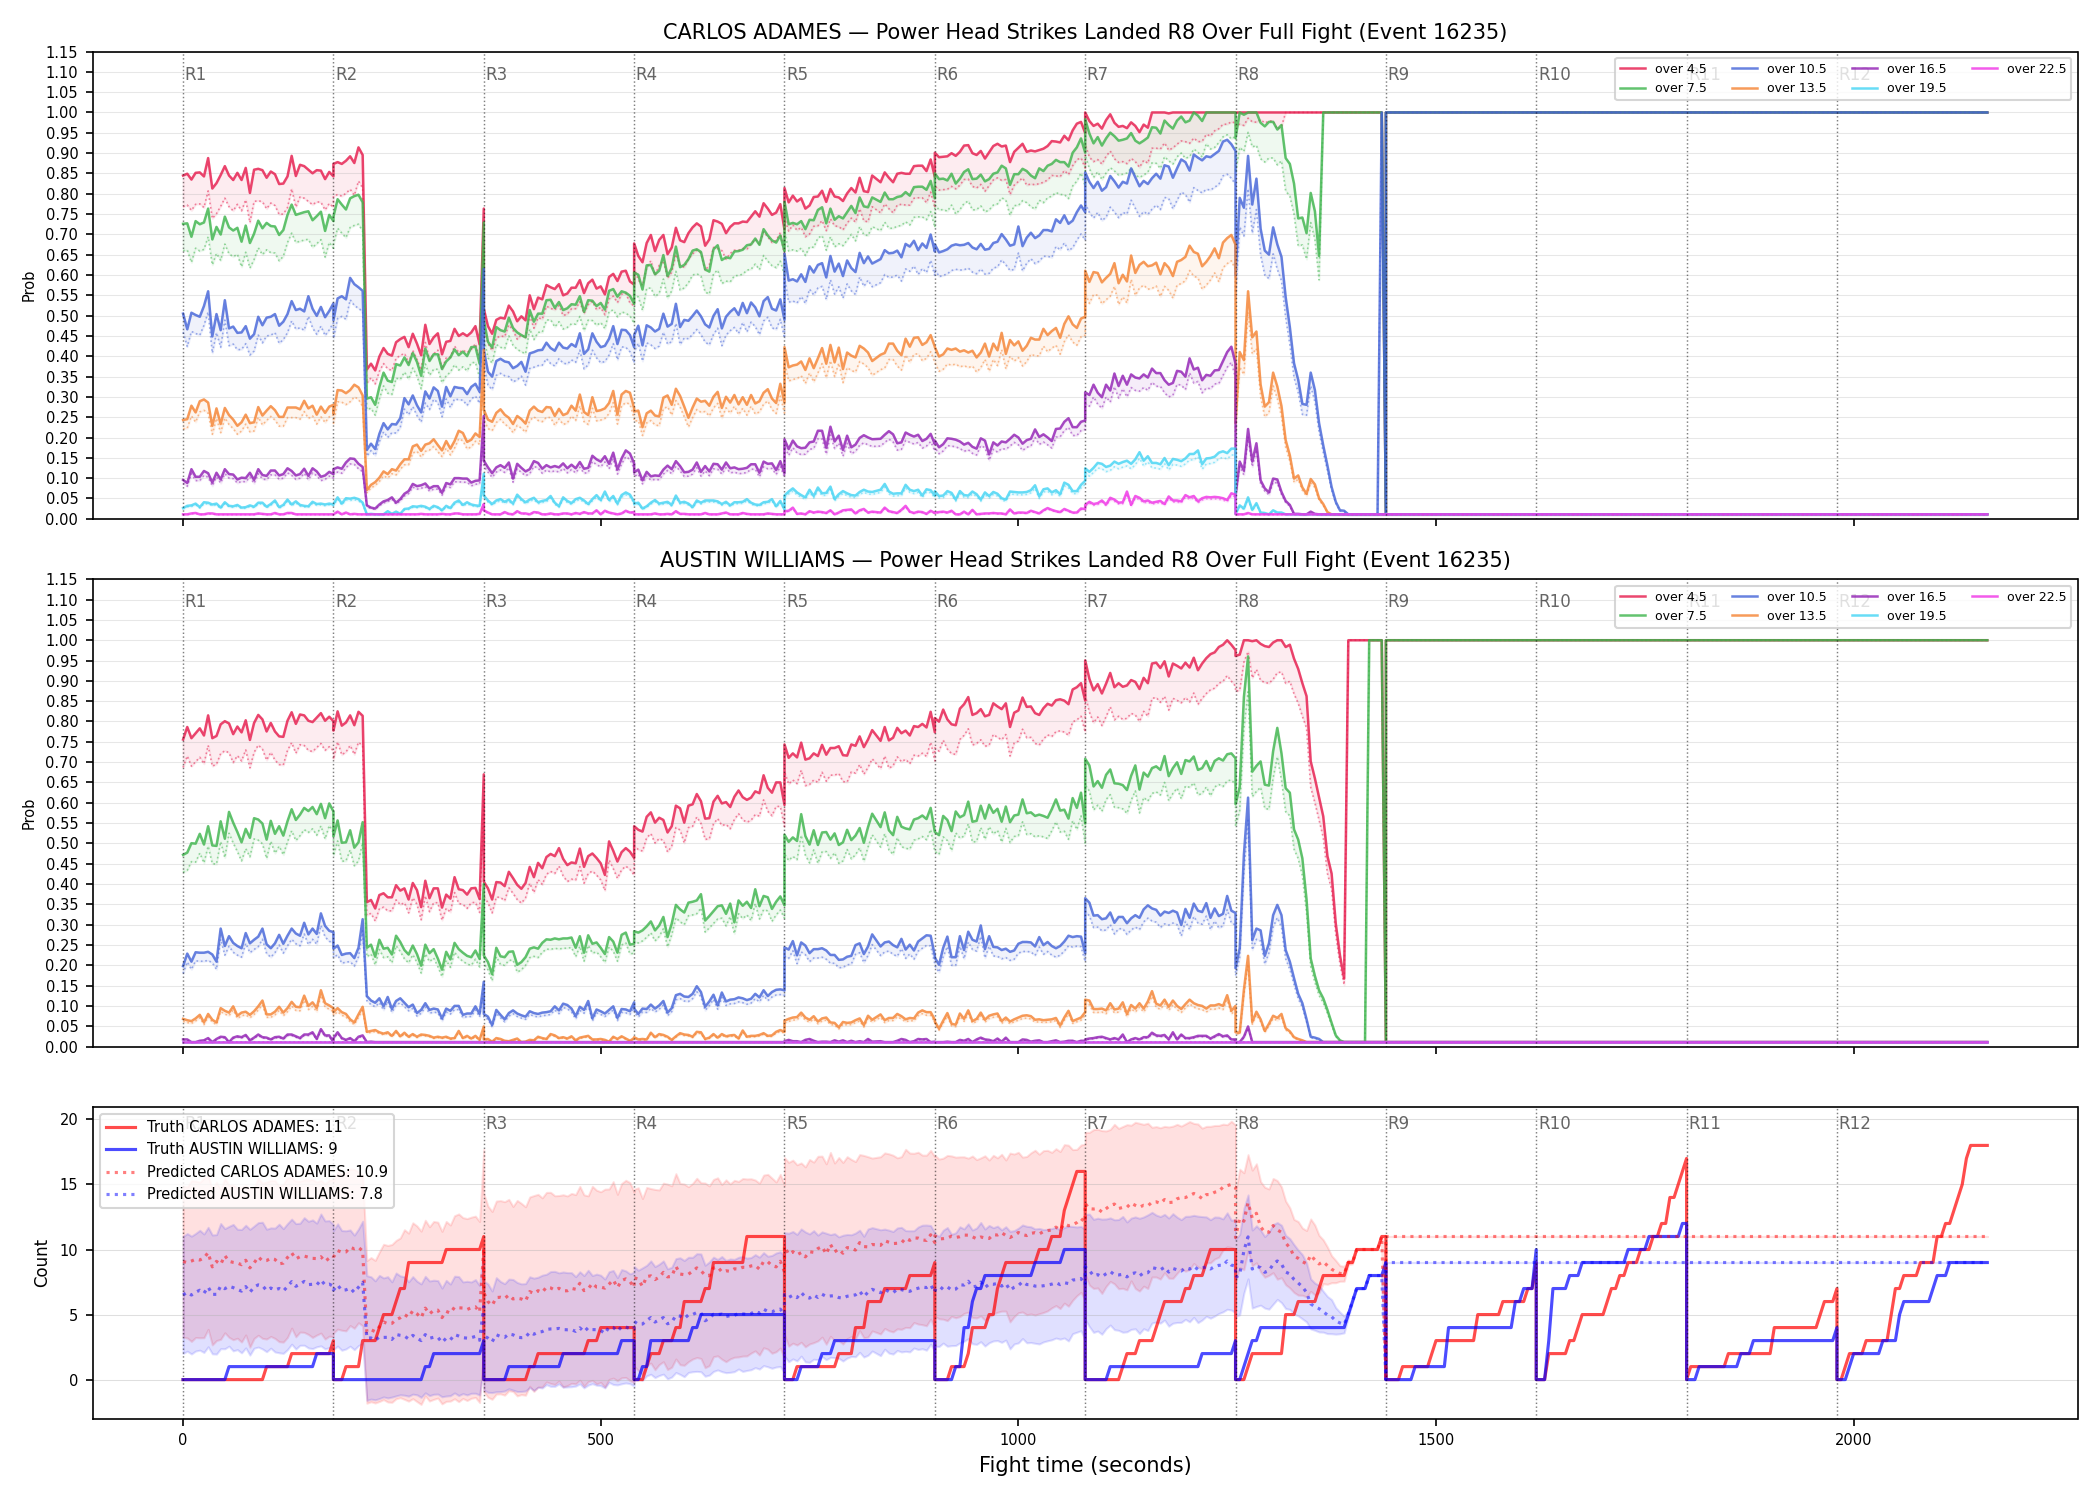The width and height of the screenshot is (2100, 1500).
Task: Click the R5 round marker in top chart
Action: [x=797, y=74]
